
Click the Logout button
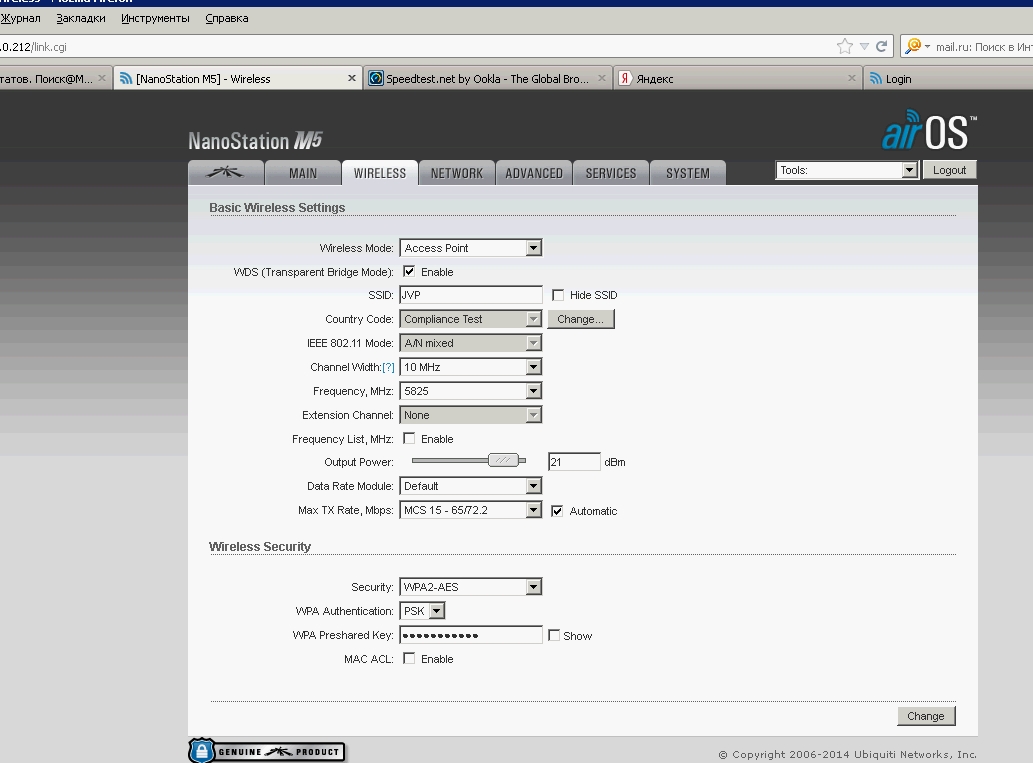[949, 170]
